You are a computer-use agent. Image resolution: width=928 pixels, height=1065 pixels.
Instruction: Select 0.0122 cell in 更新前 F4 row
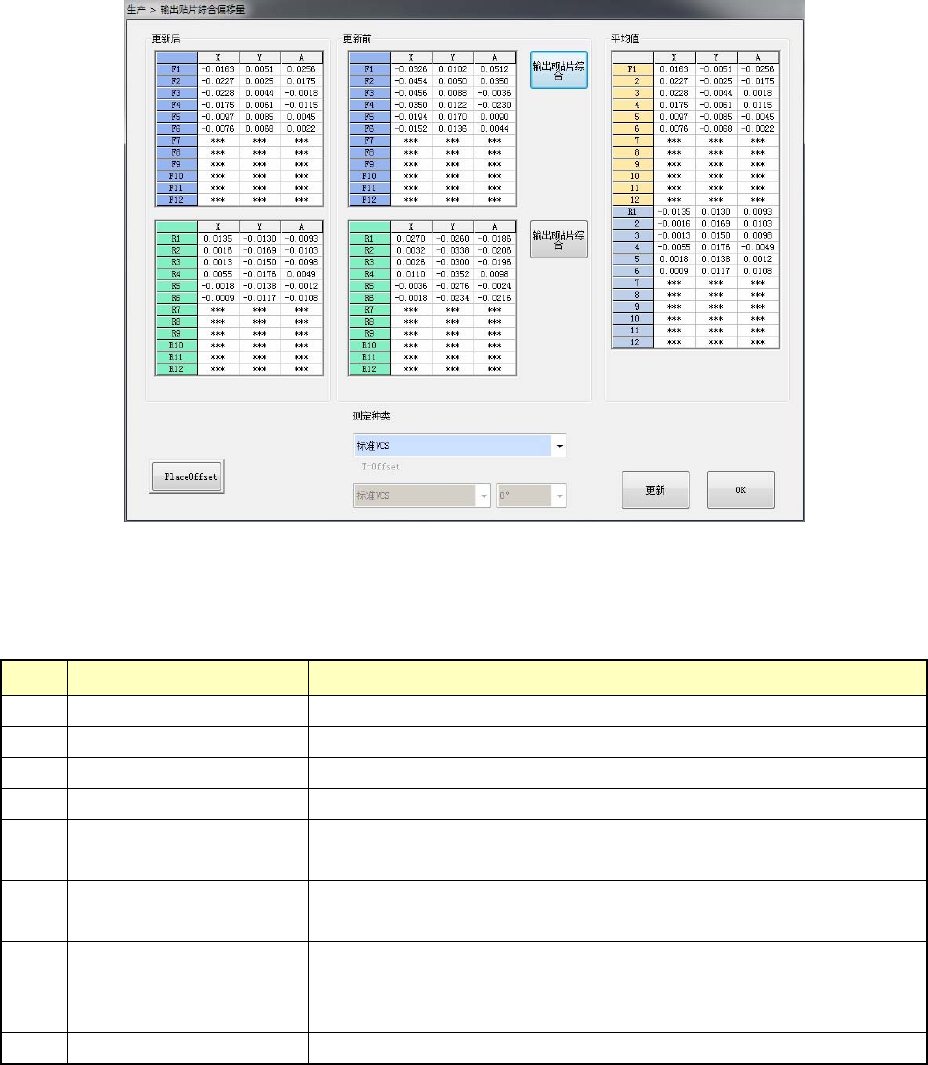(452, 105)
